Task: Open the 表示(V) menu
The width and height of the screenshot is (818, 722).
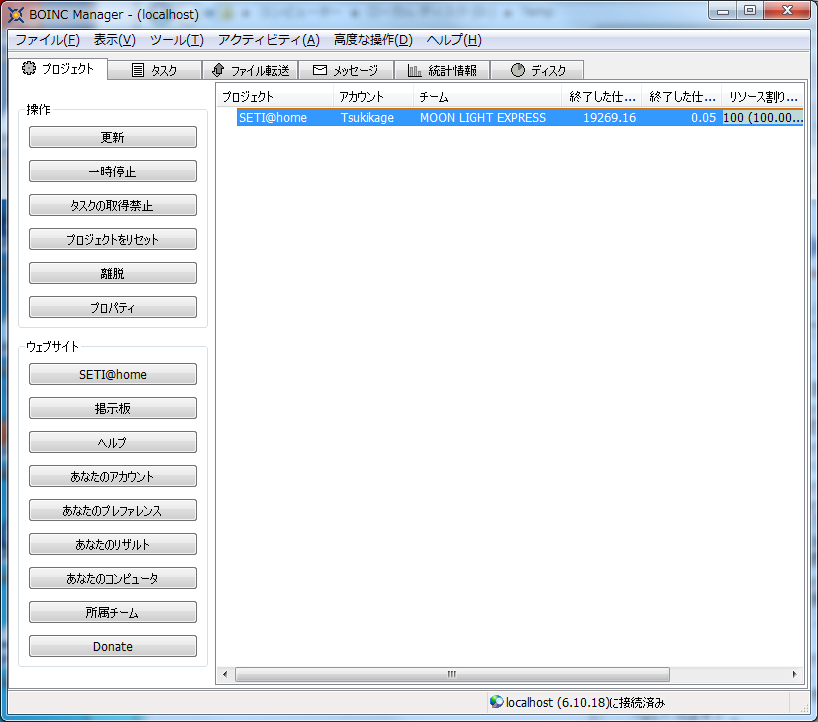Action: coord(114,40)
